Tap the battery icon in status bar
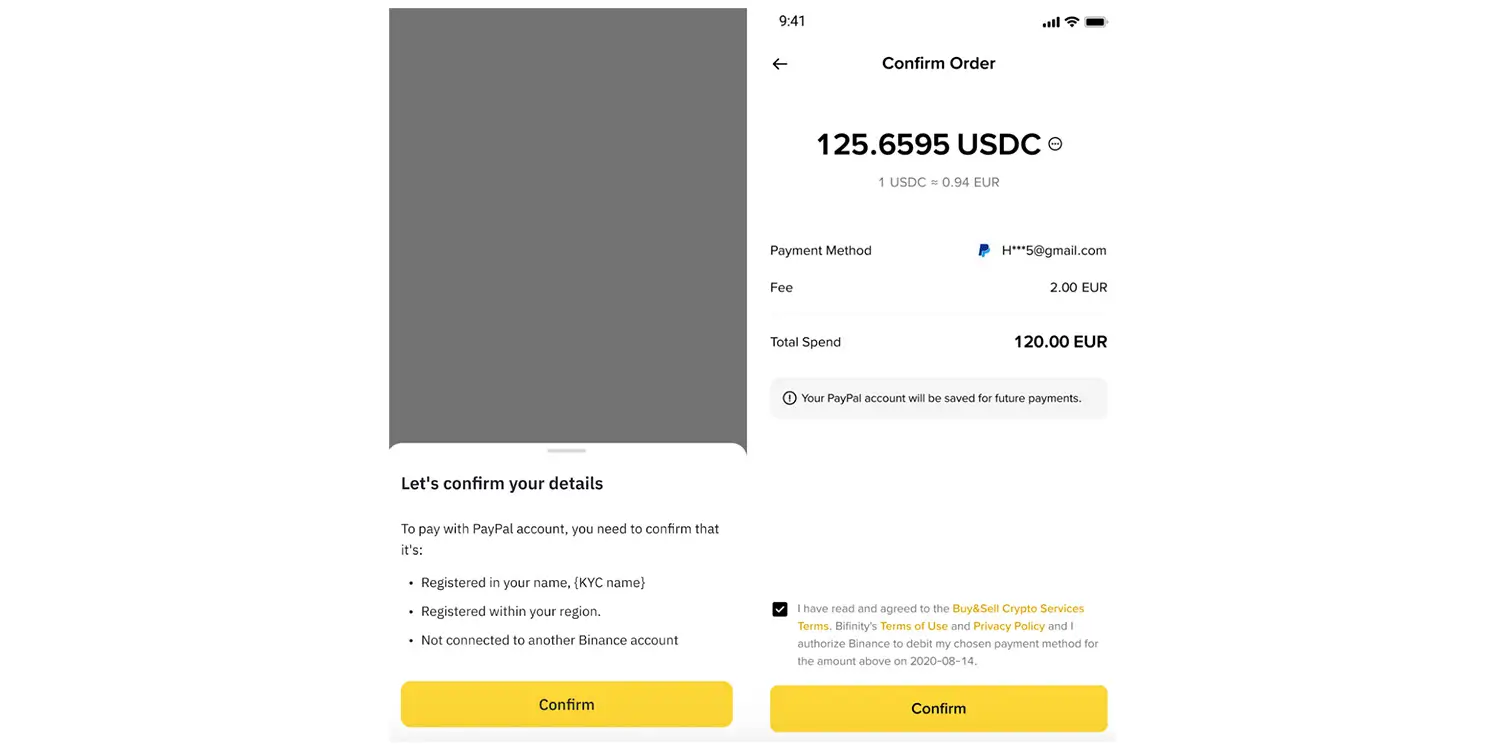 pyautogui.click(x=1096, y=22)
